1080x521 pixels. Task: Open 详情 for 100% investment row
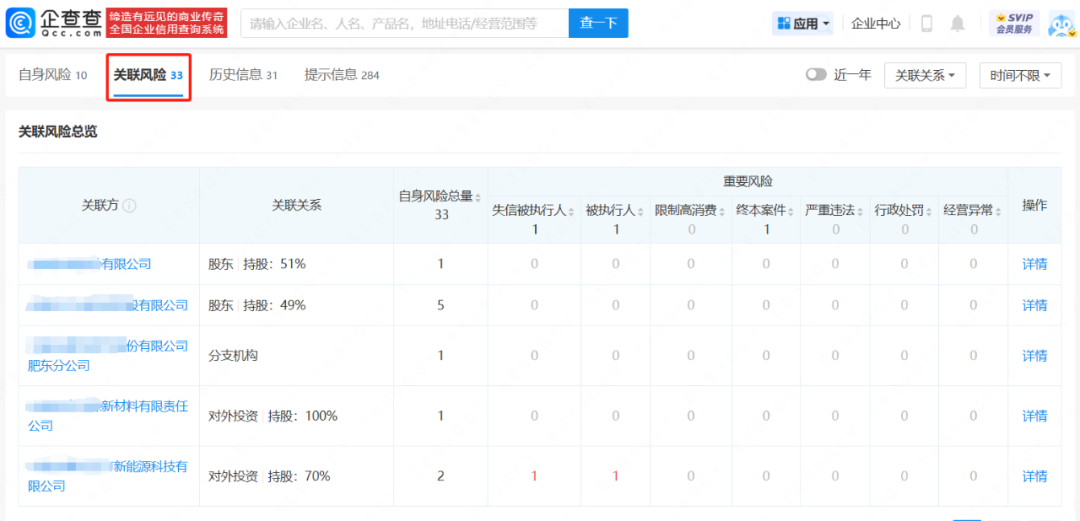(x=1035, y=416)
